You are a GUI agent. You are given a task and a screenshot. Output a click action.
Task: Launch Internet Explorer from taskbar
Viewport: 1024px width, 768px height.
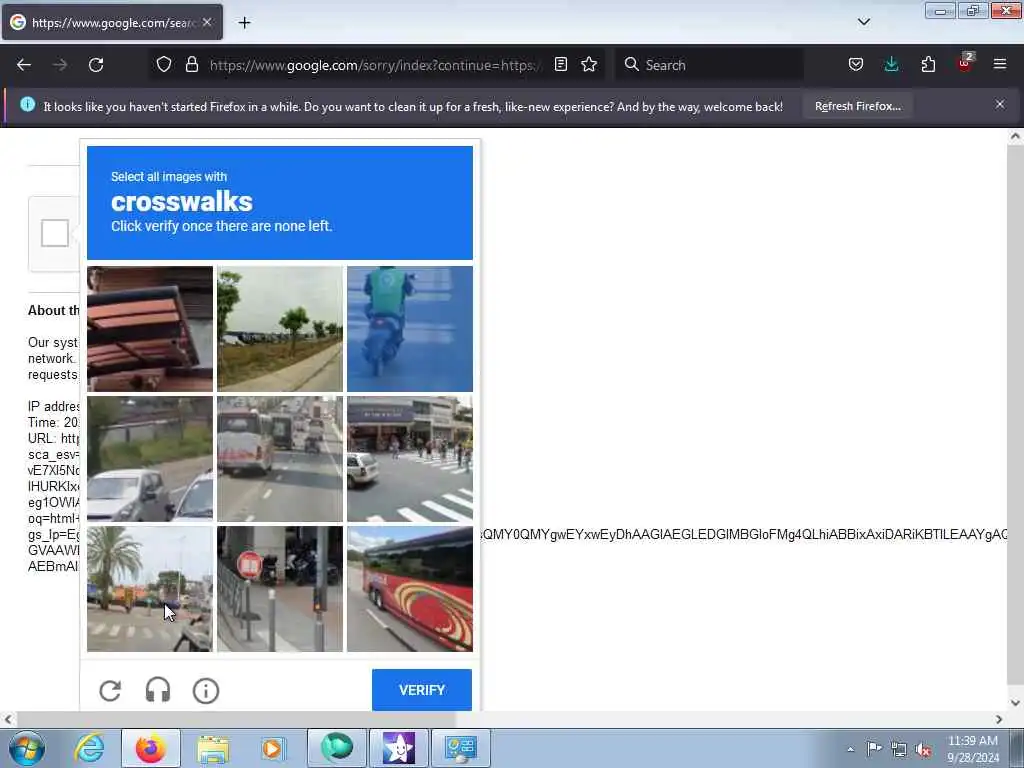click(x=89, y=748)
